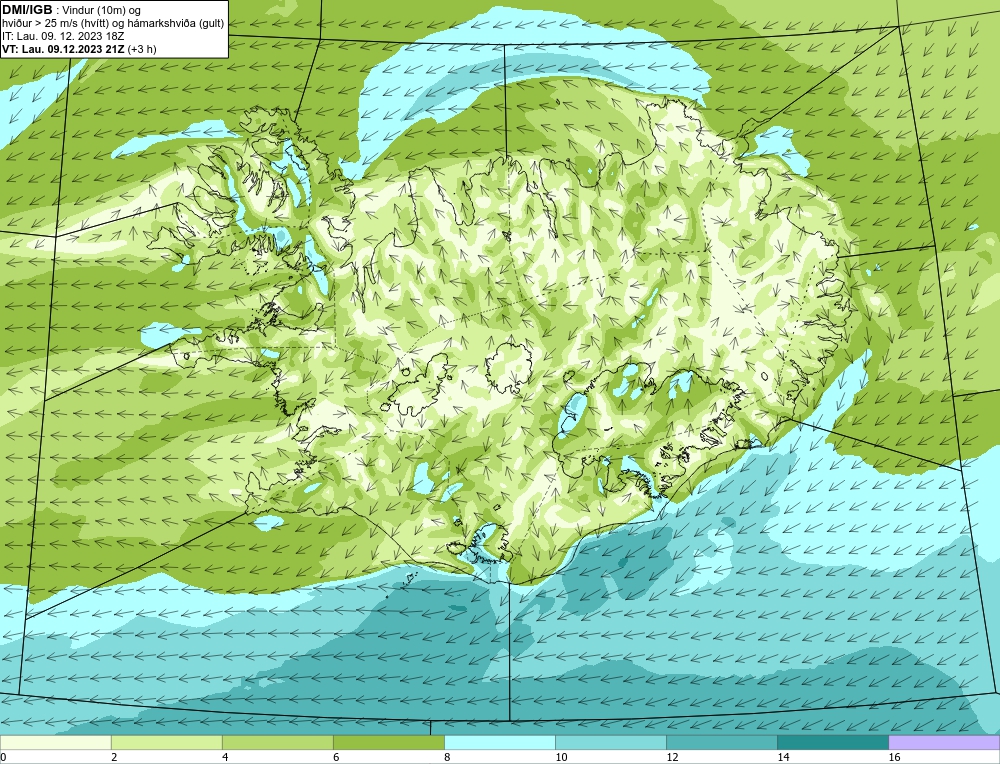Click the 10–12 m/s light teal legend swatch
The image size is (1000, 764).
tap(610, 742)
